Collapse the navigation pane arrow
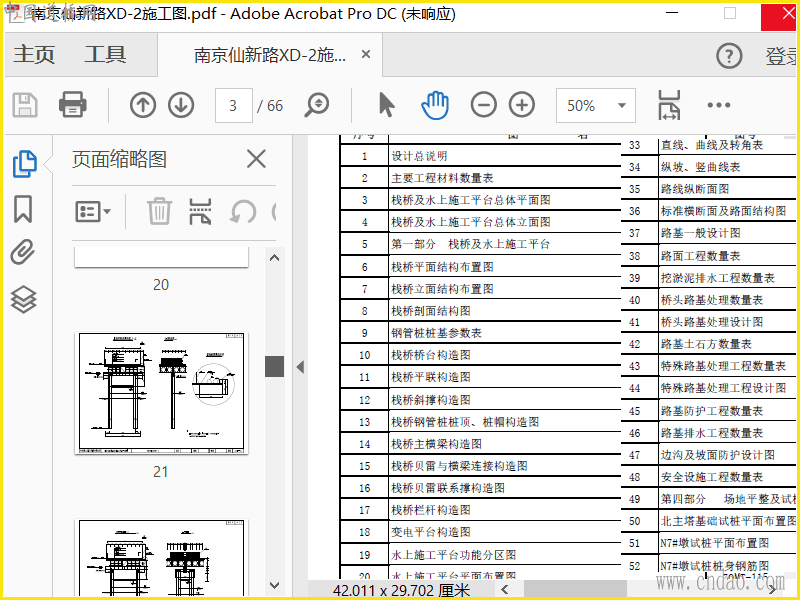This screenshot has width=800, height=600. [x=301, y=367]
